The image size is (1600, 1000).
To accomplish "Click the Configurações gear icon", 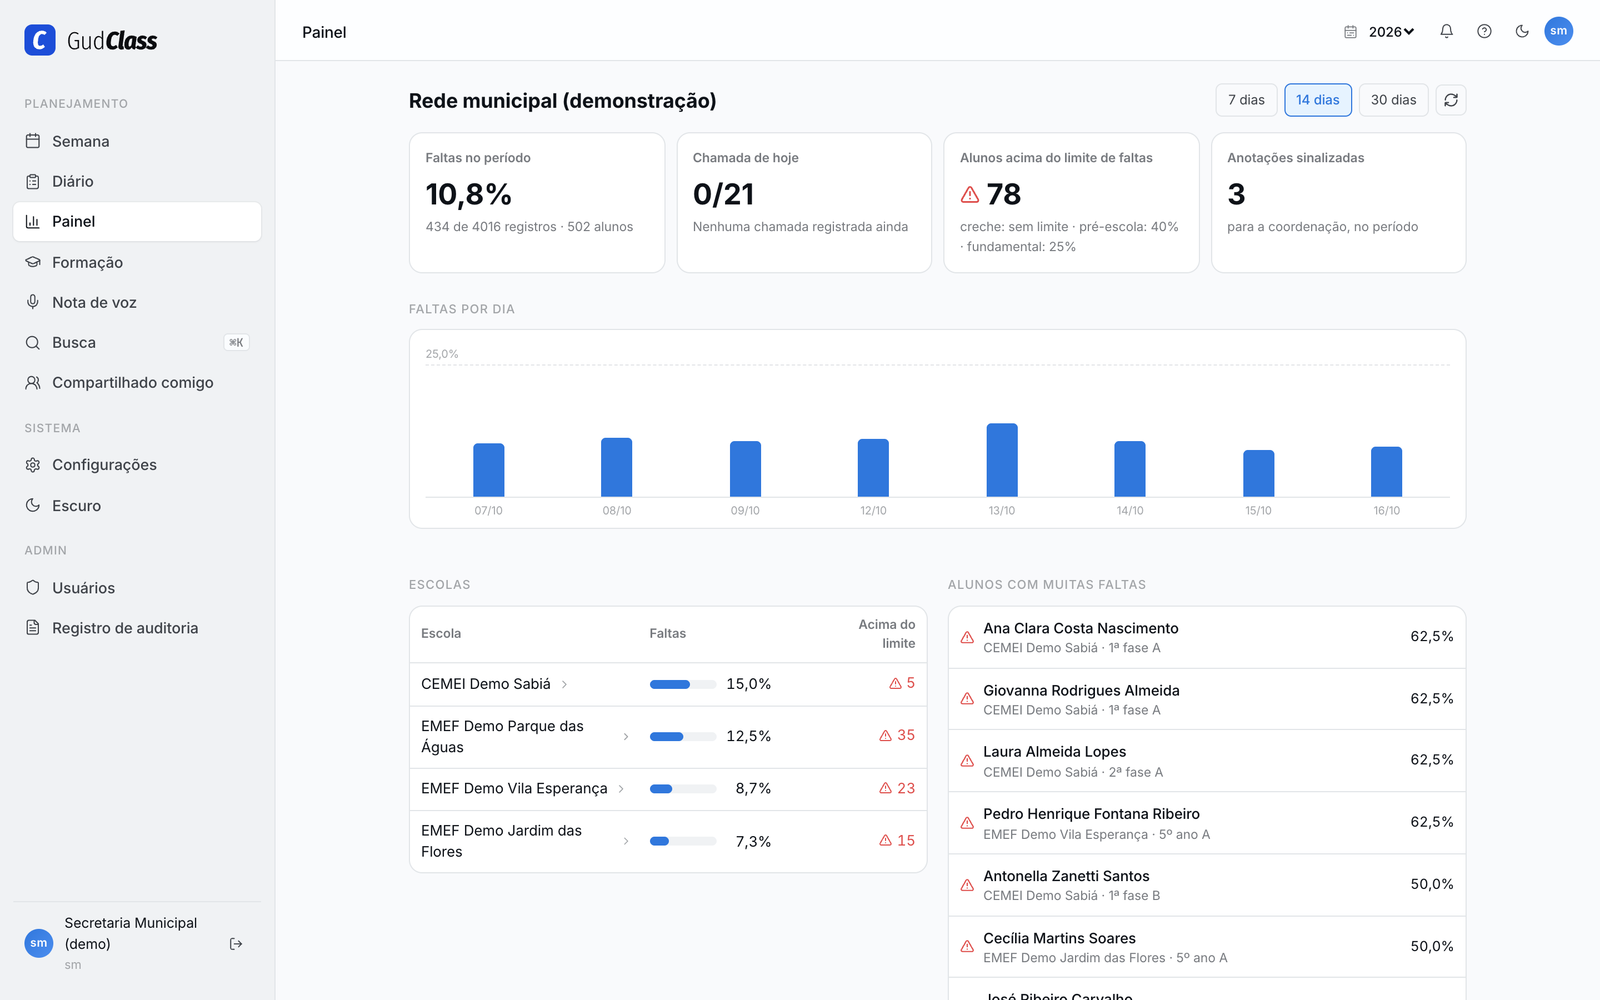I will tap(33, 465).
